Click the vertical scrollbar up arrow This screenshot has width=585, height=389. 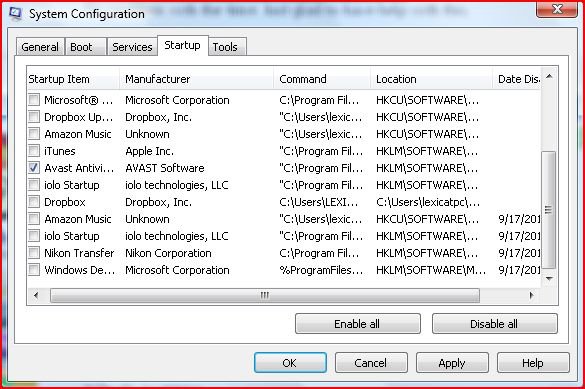(x=549, y=76)
